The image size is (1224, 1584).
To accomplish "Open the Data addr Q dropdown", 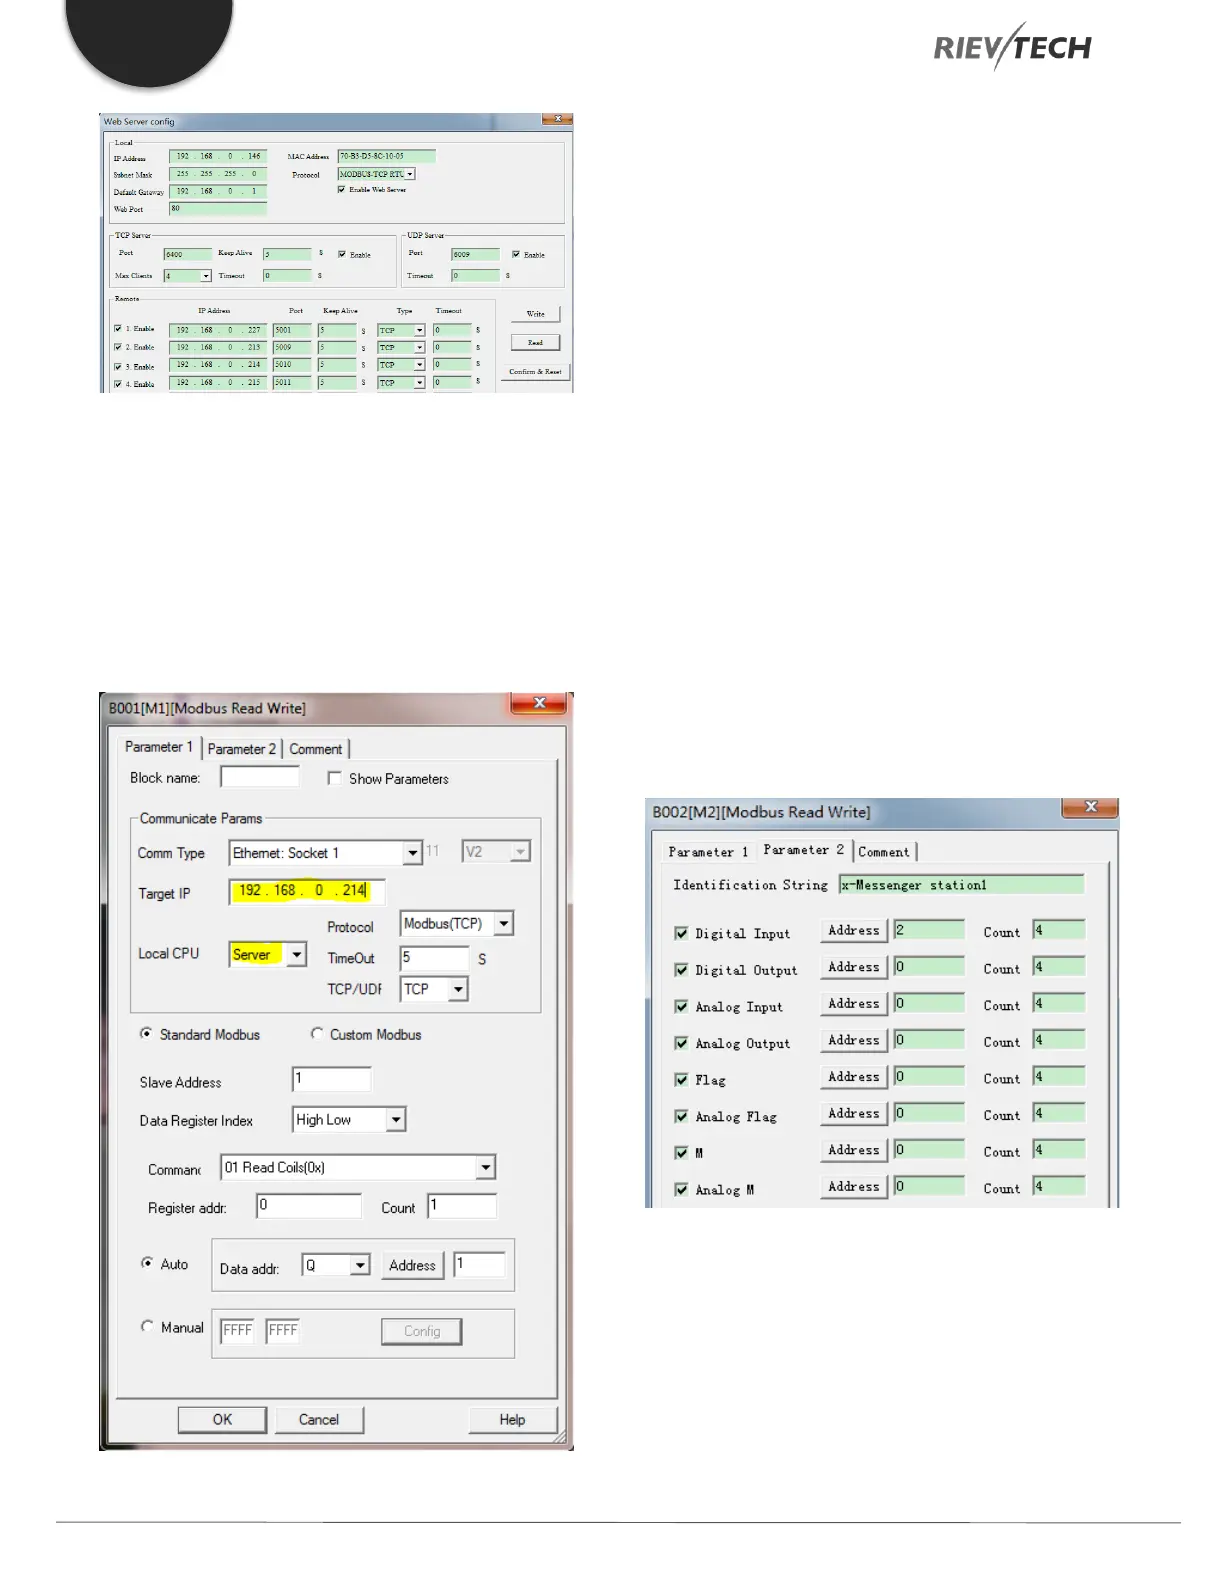I will click(x=360, y=1265).
